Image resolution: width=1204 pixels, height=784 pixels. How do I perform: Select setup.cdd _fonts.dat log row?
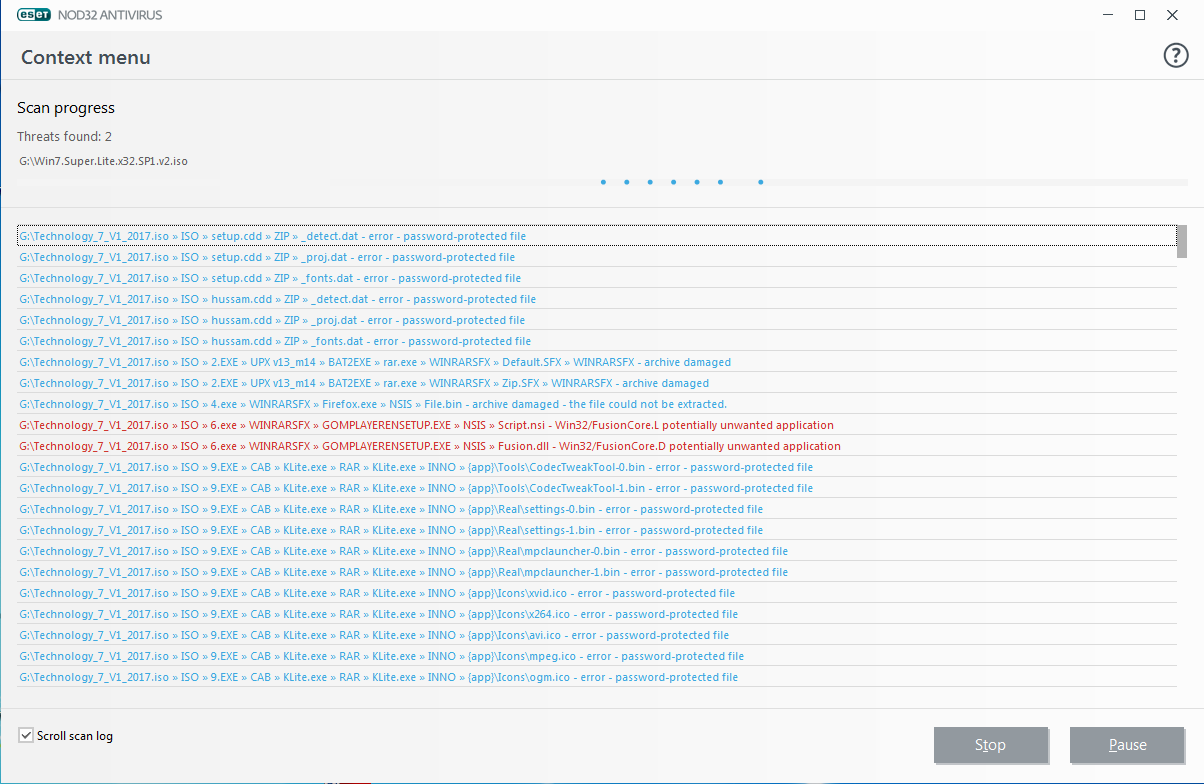pos(596,278)
